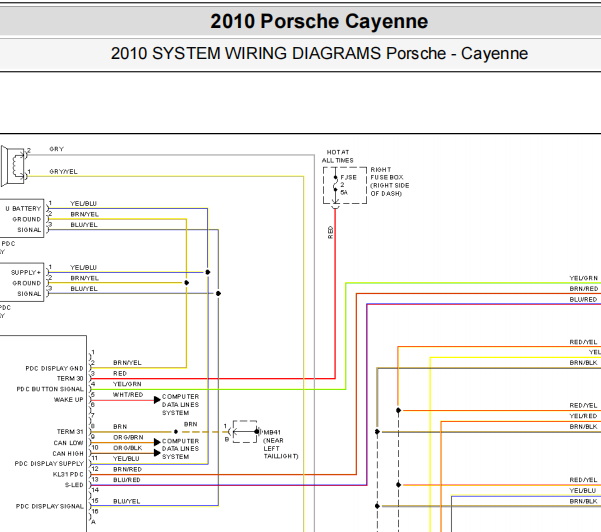The image size is (601, 532).
Task: Click "COMPUTER DATA LINES SYSTEM" beside WAKE UP wire
Action: pyautogui.click(x=181, y=405)
